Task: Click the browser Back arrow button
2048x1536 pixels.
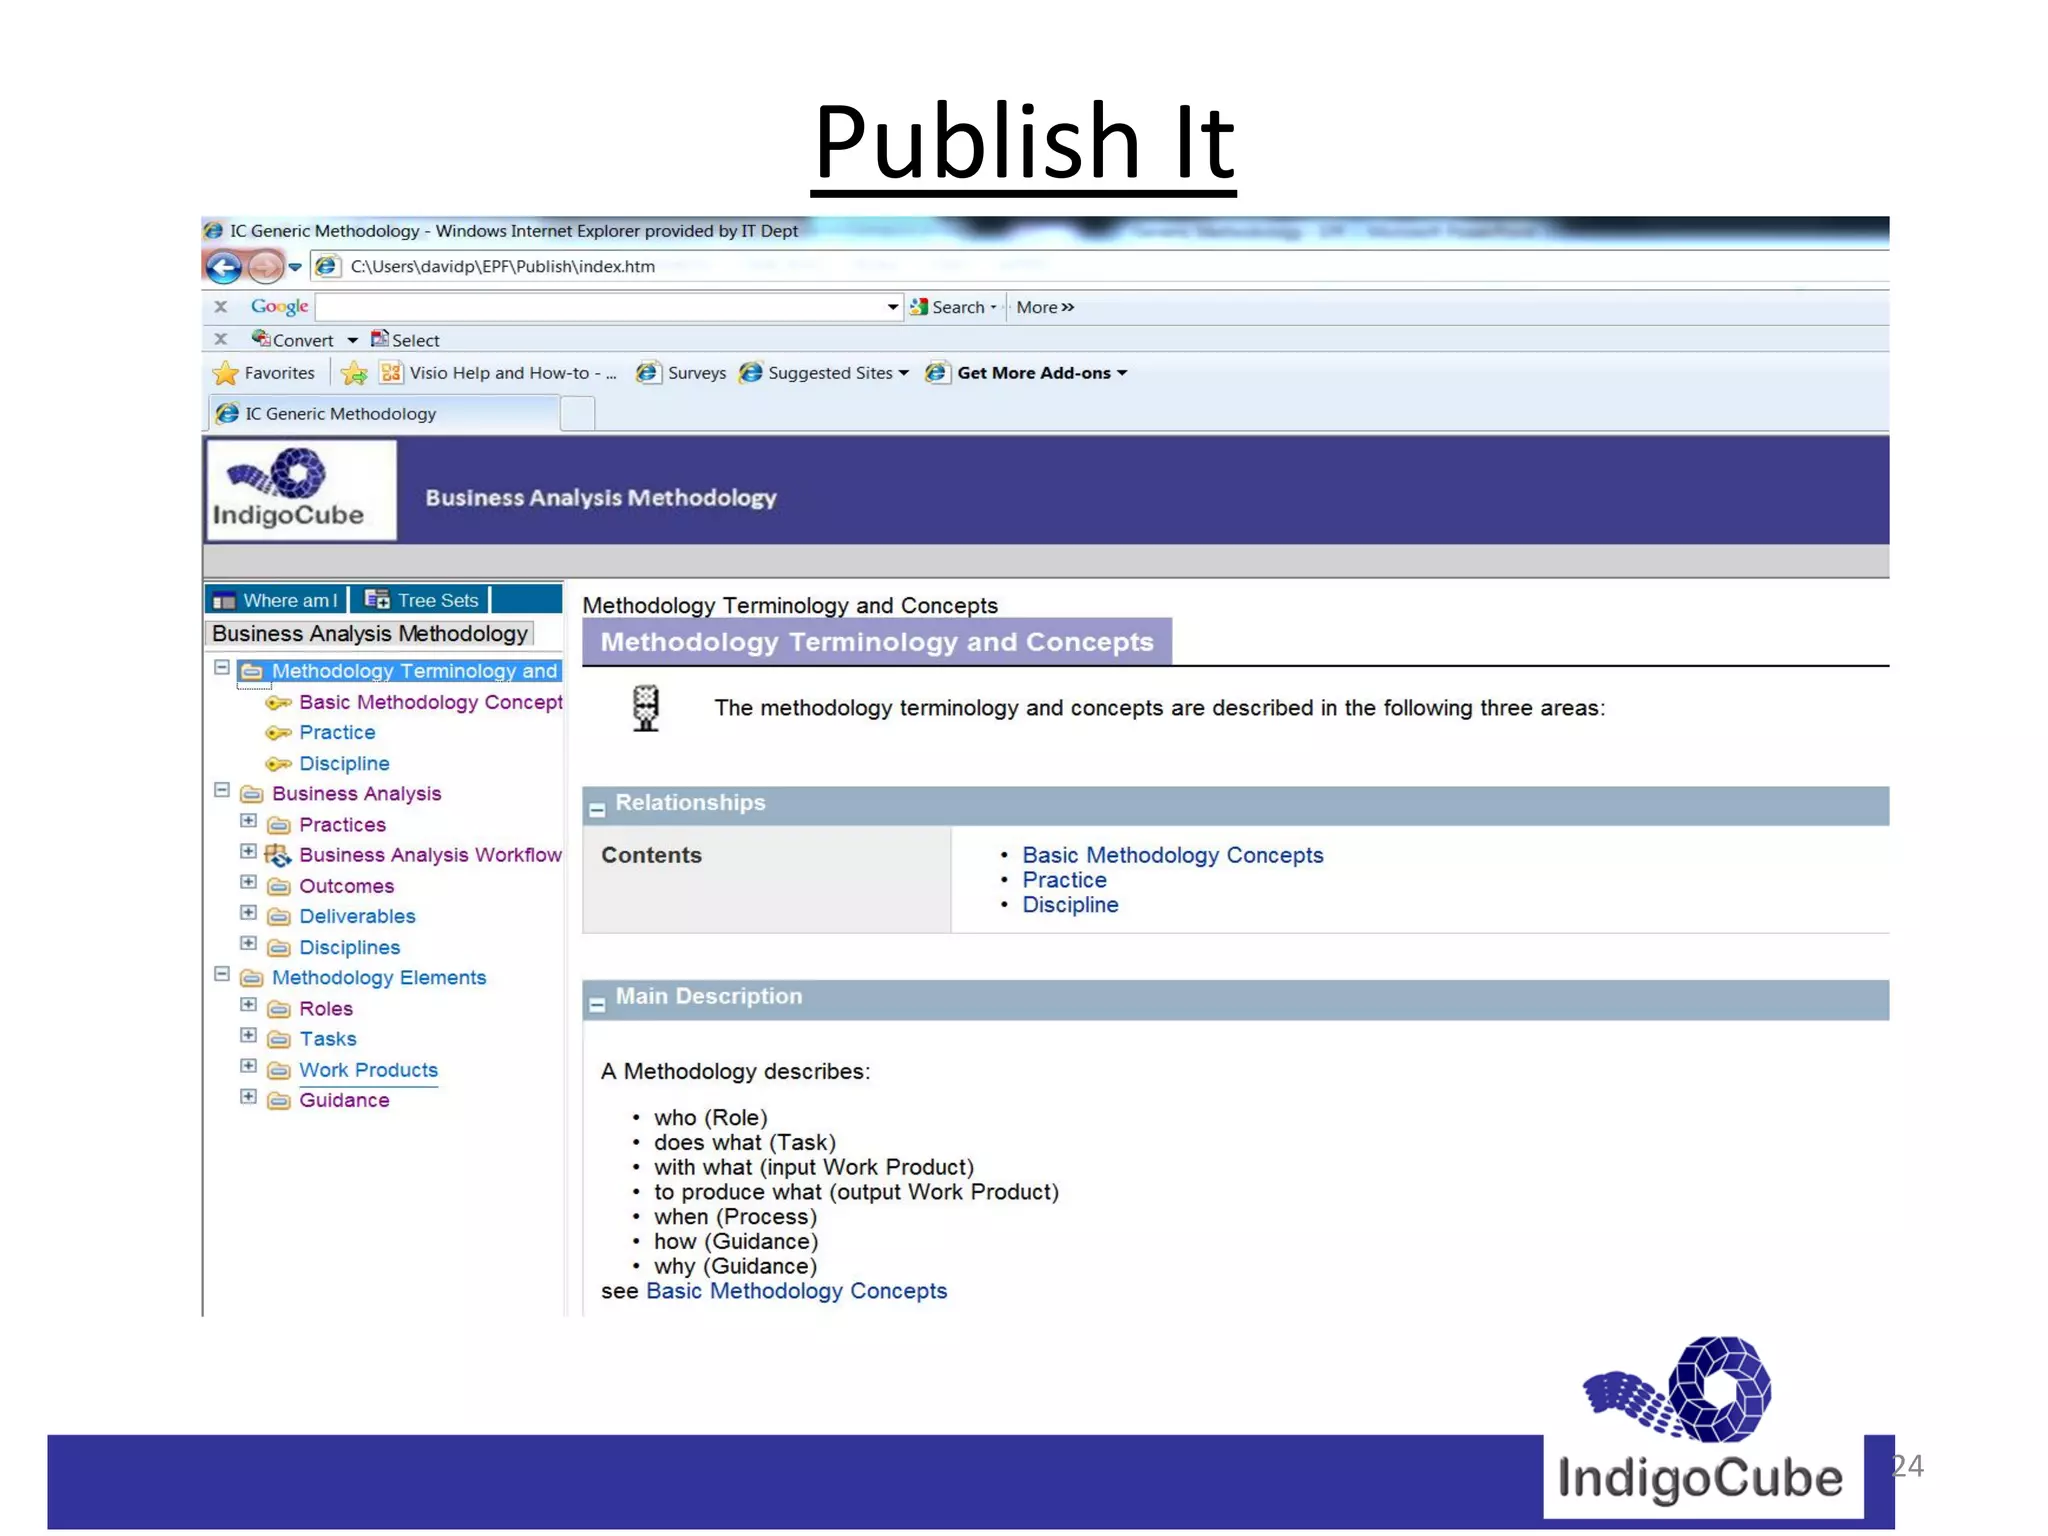Action: coord(224,267)
